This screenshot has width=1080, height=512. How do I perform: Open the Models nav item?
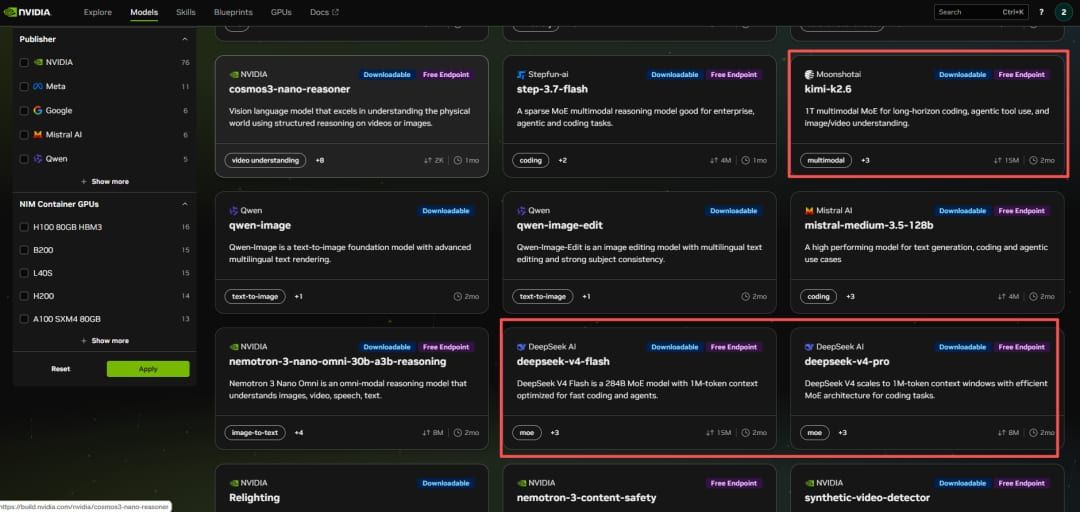click(144, 12)
